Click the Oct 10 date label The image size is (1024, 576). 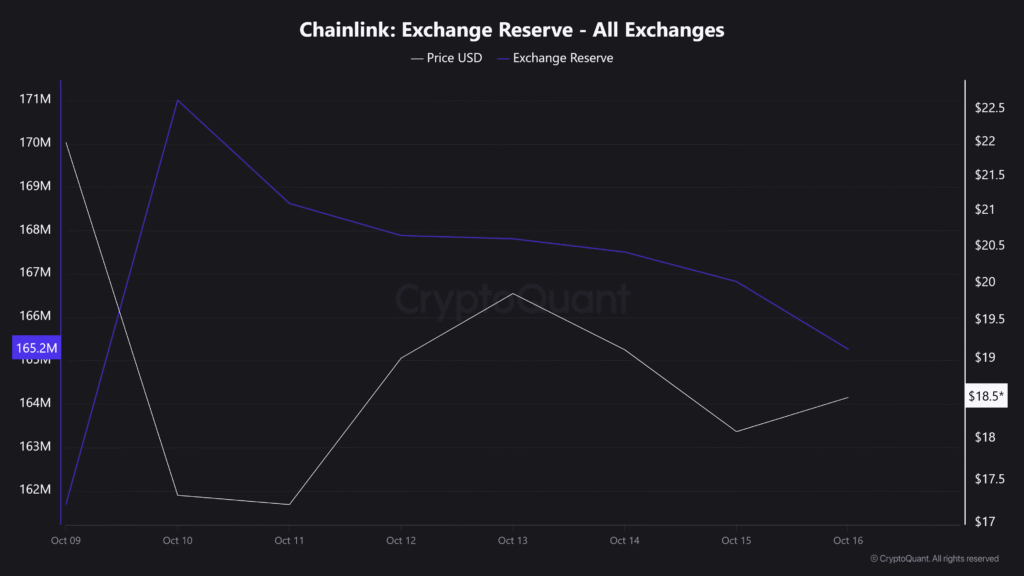pos(177,540)
